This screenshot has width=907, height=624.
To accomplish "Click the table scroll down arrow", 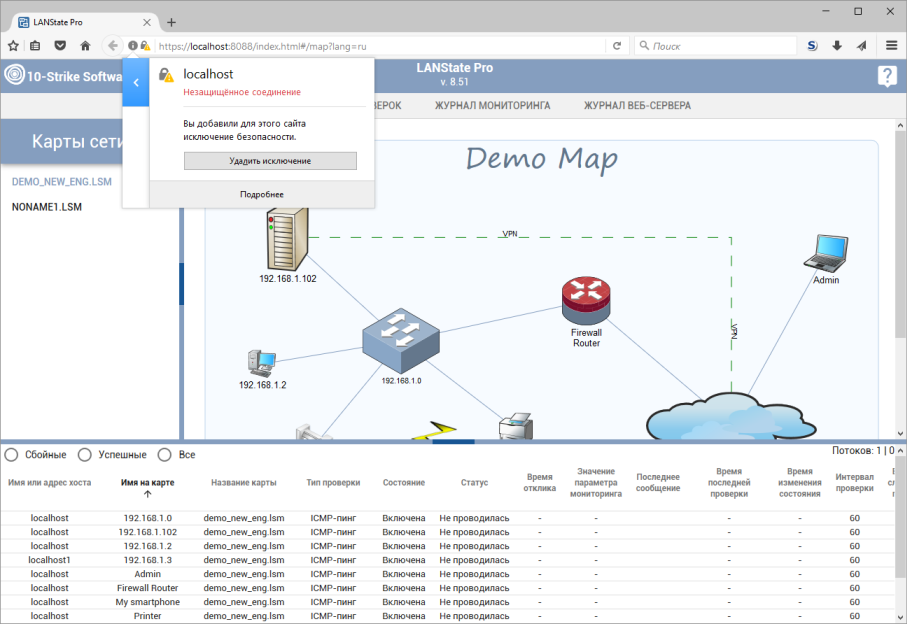I will pos(901,616).
